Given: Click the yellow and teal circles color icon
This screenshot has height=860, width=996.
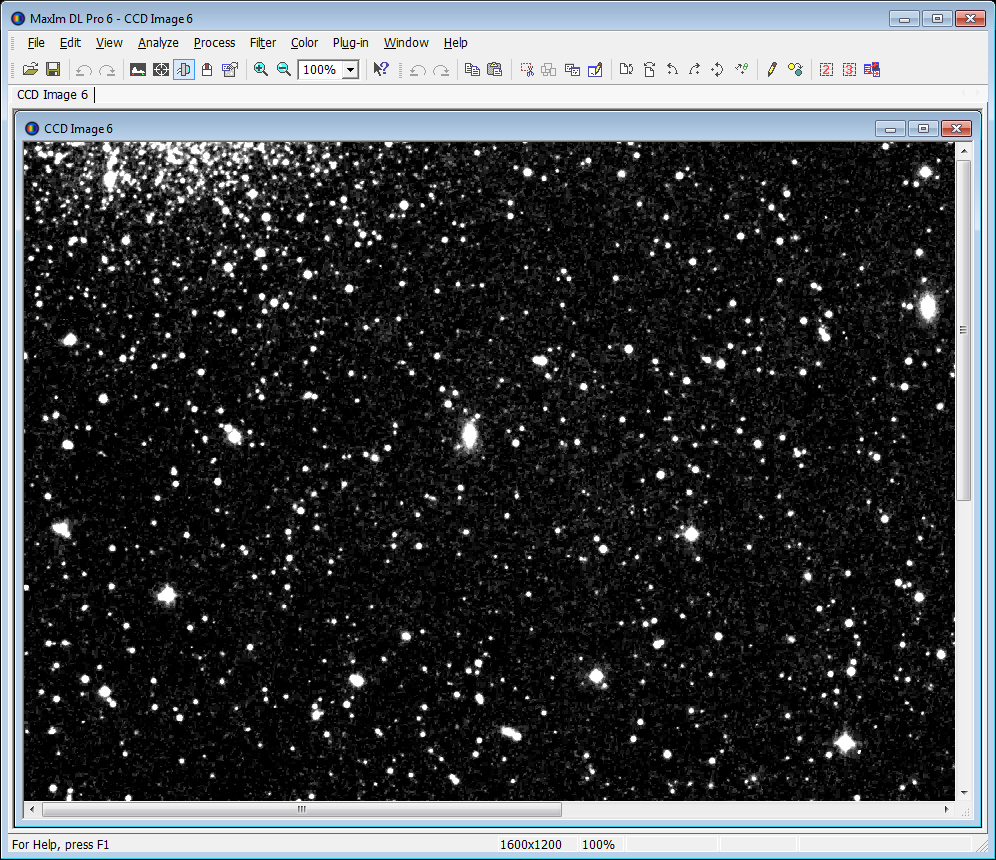Looking at the screenshot, I should click(x=795, y=69).
